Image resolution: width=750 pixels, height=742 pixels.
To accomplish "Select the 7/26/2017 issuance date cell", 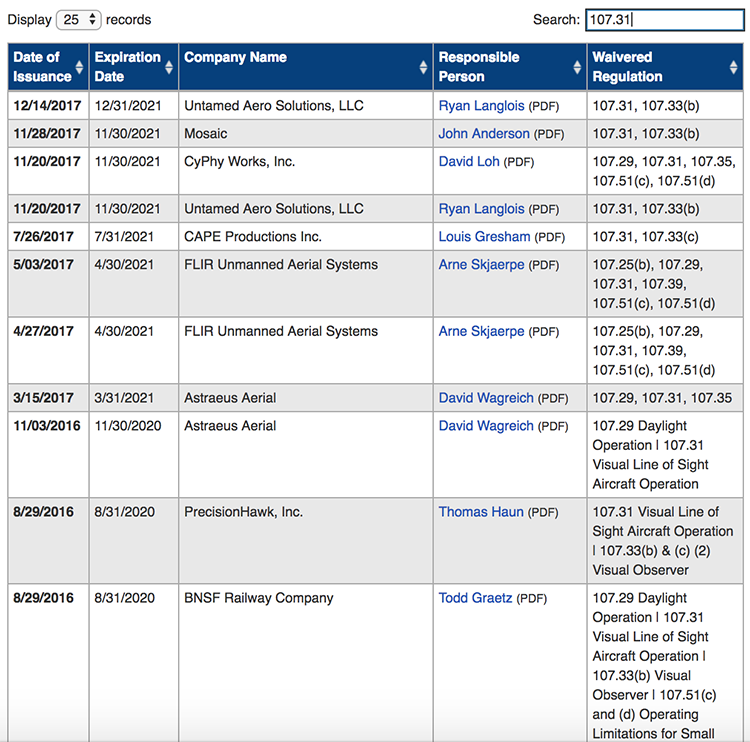I will [48, 236].
